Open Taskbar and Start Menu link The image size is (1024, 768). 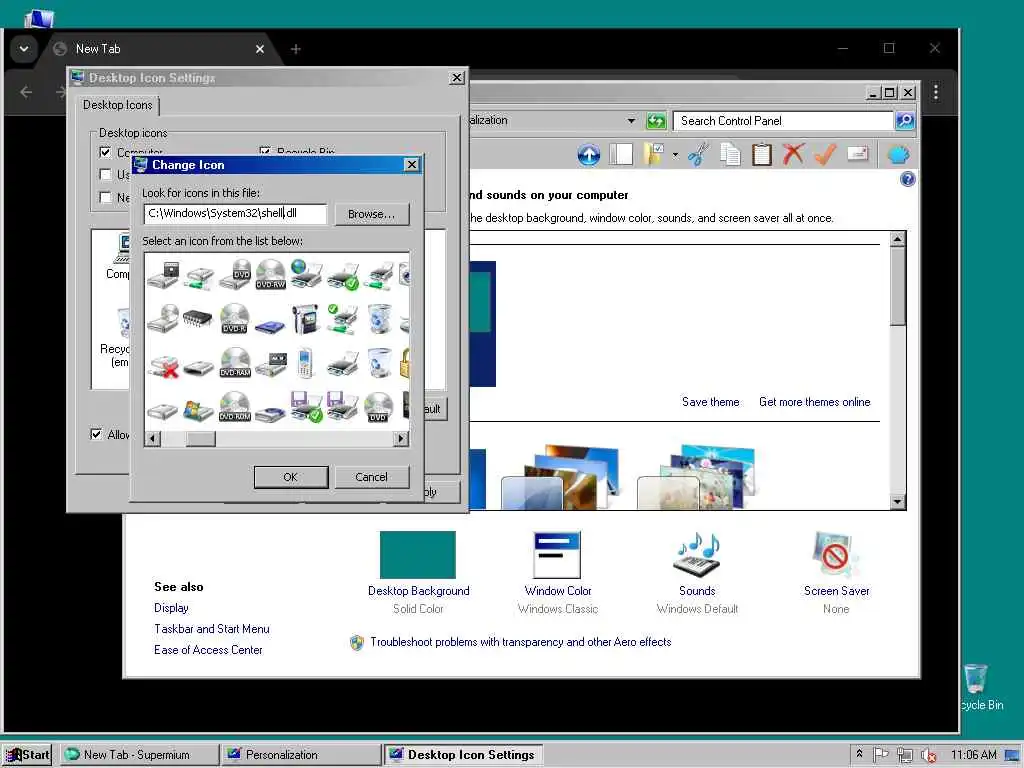pos(212,629)
